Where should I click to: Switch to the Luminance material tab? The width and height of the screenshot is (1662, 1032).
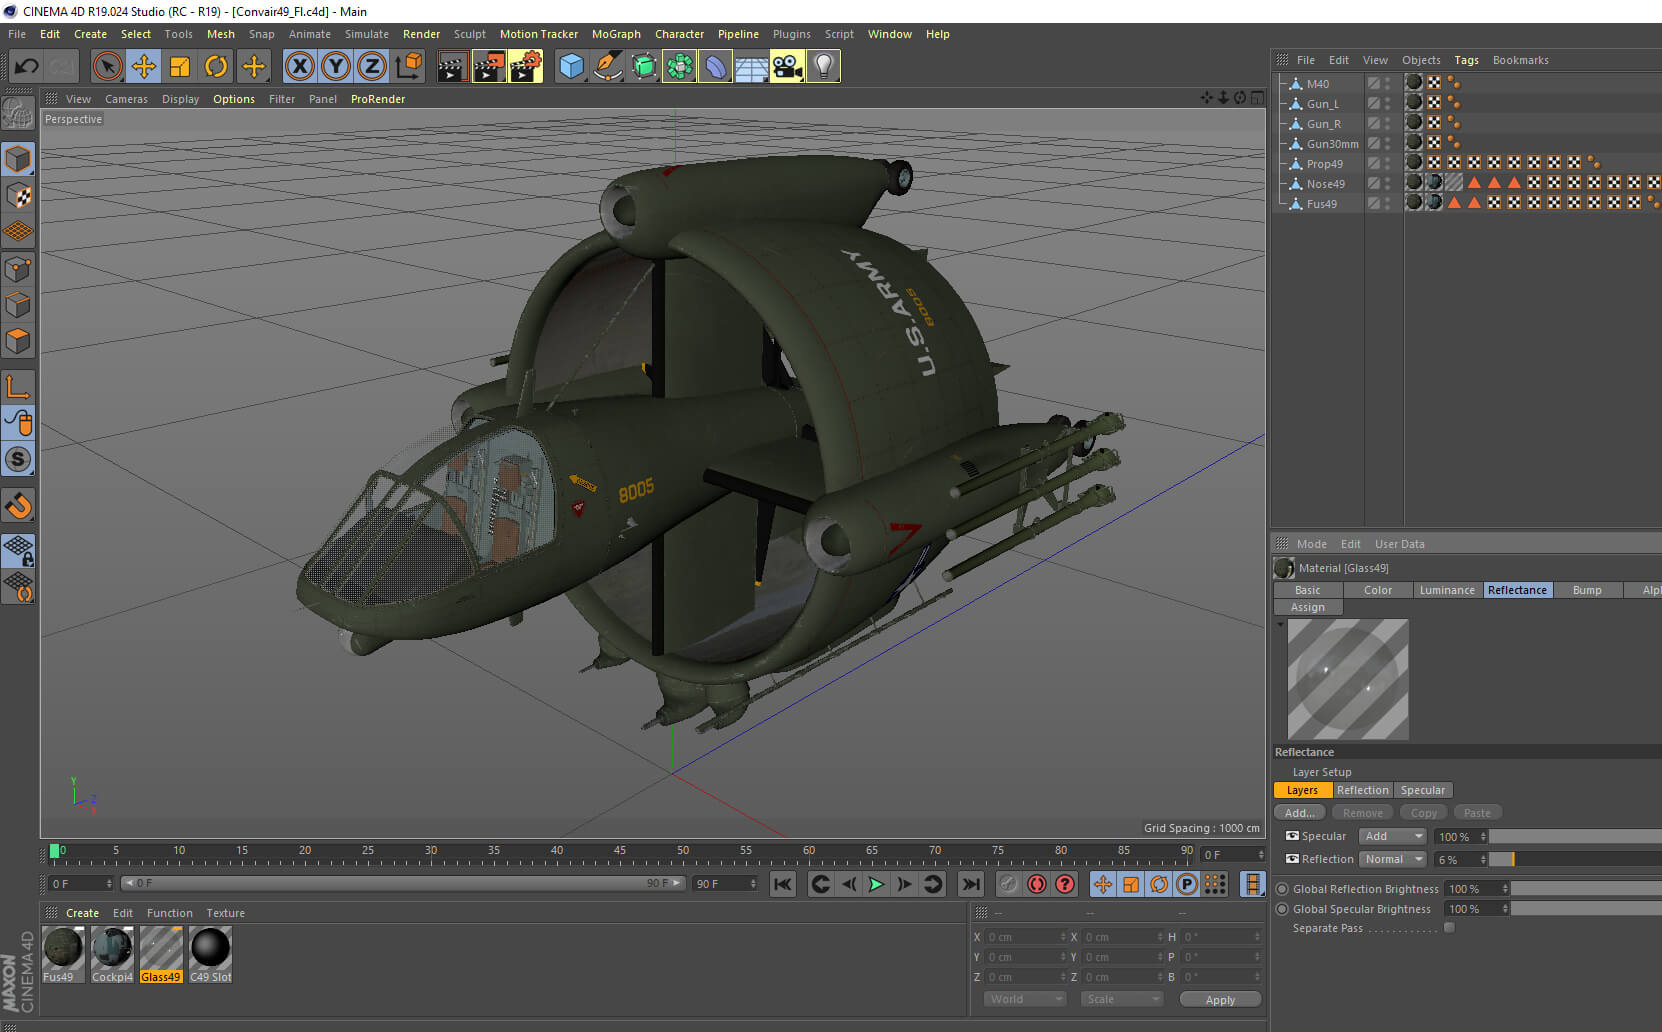1446,590
